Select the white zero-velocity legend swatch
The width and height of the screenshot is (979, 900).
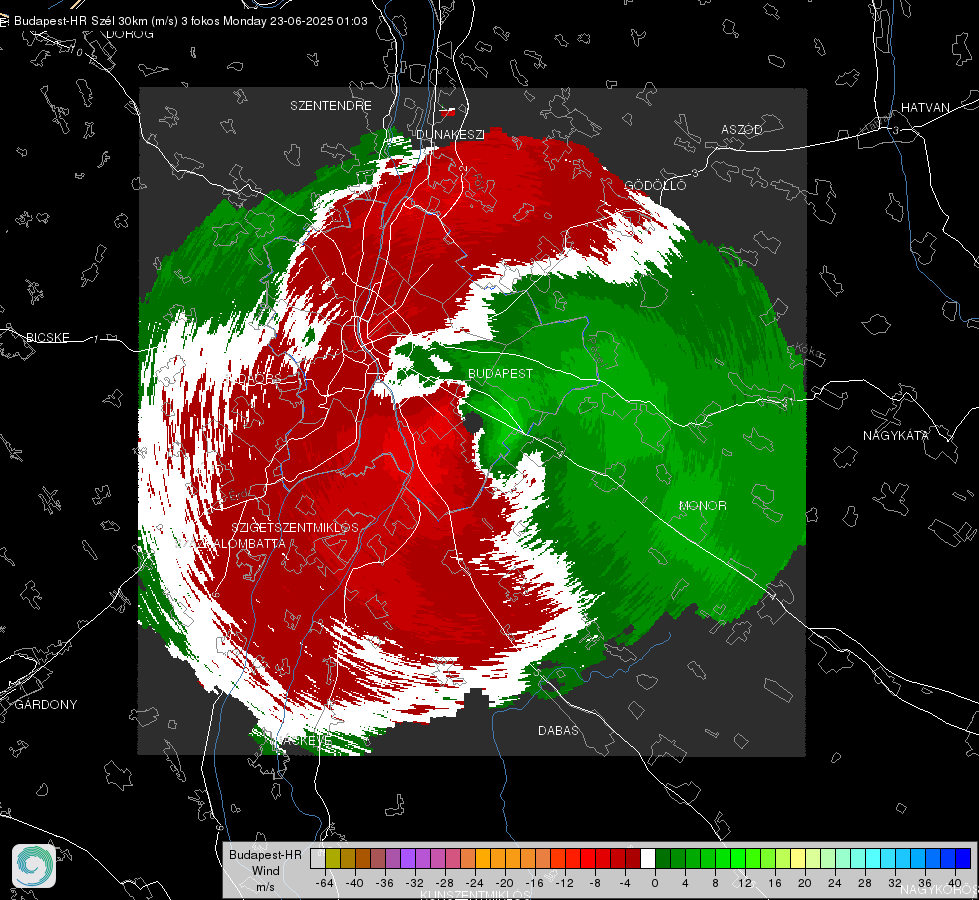tap(648, 858)
